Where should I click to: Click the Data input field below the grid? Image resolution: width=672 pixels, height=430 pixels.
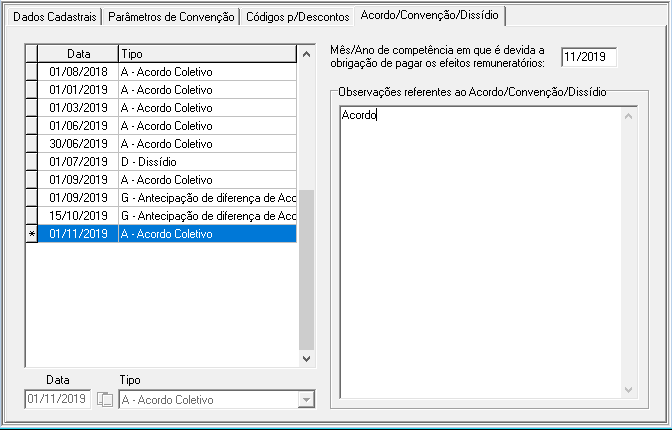pos(58,400)
